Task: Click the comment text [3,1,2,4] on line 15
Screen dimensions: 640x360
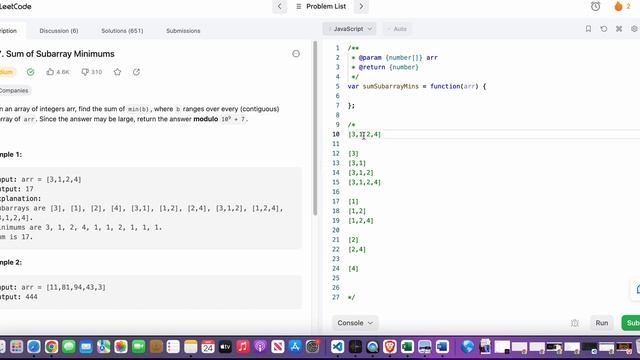Action: click(x=364, y=182)
